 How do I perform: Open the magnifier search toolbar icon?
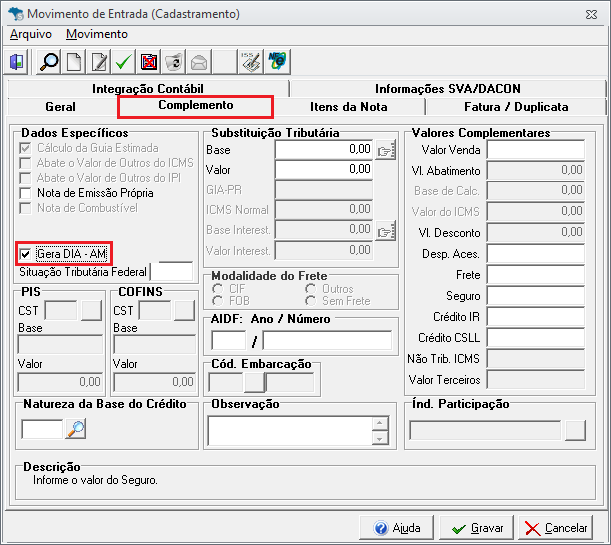click(49, 62)
